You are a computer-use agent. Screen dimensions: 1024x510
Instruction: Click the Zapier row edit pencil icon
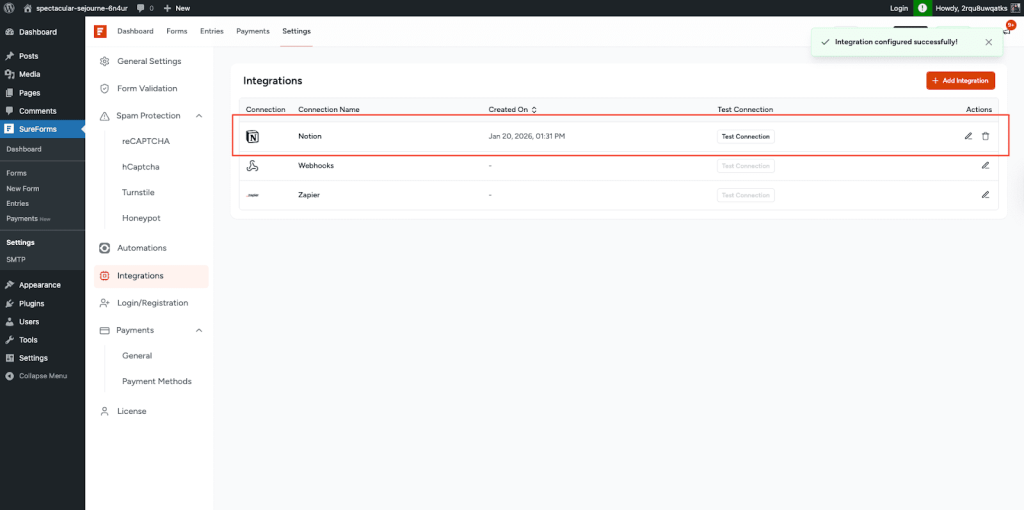(x=985, y=195)
